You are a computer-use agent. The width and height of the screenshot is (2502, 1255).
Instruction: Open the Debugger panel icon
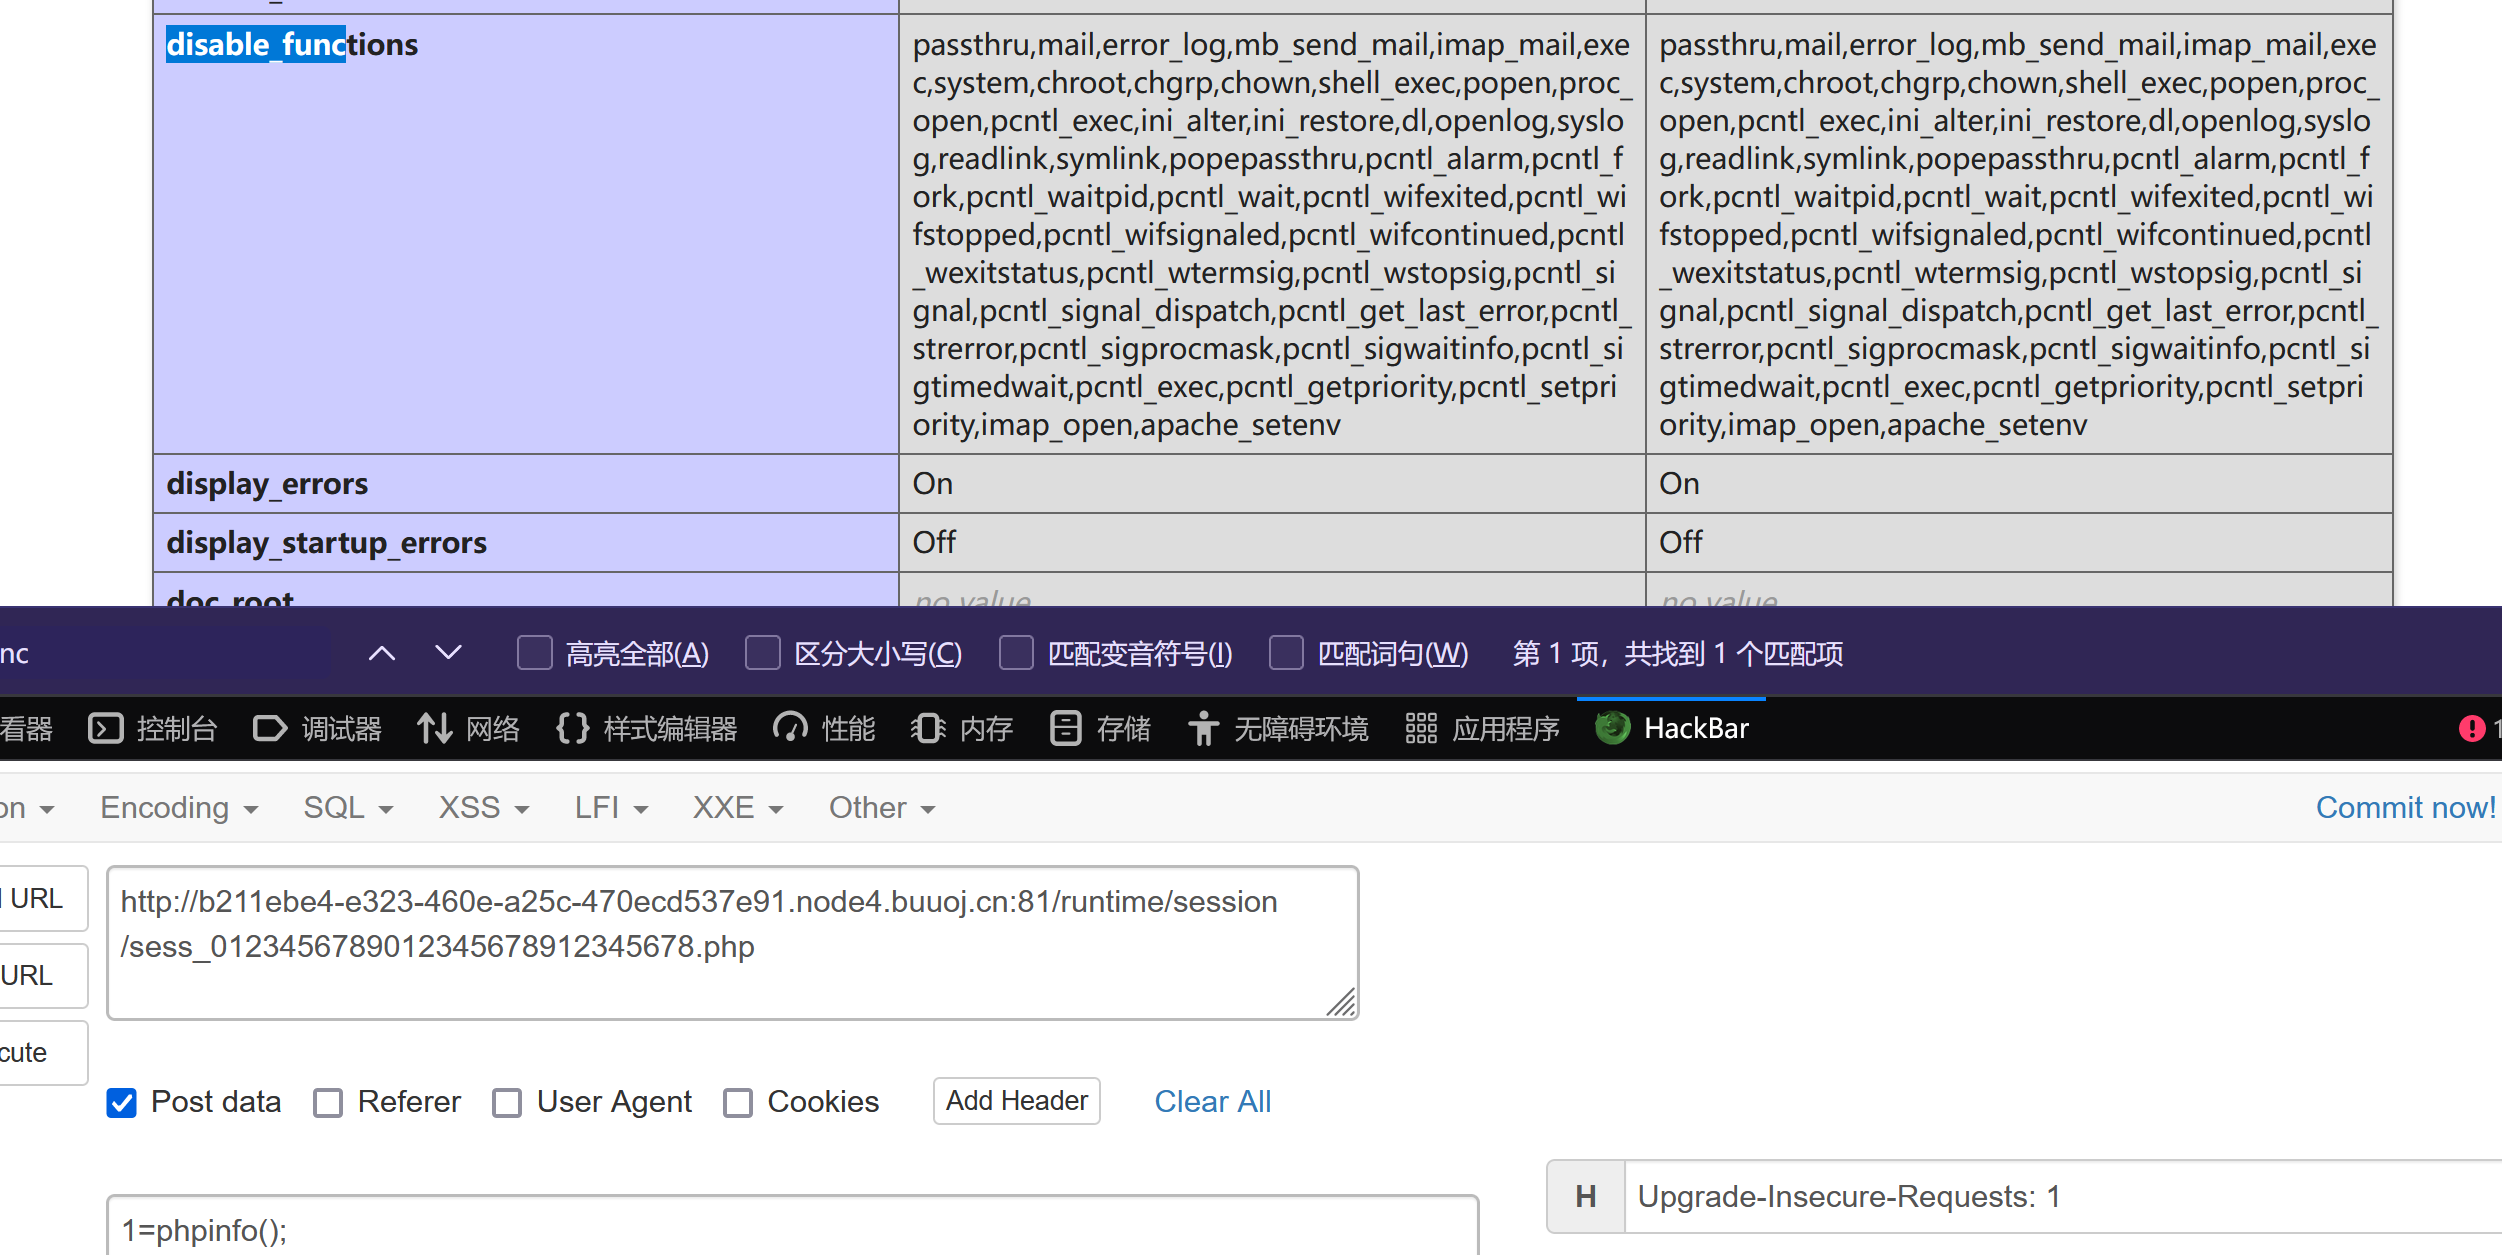pyautogui.click(x=269, y=729)
